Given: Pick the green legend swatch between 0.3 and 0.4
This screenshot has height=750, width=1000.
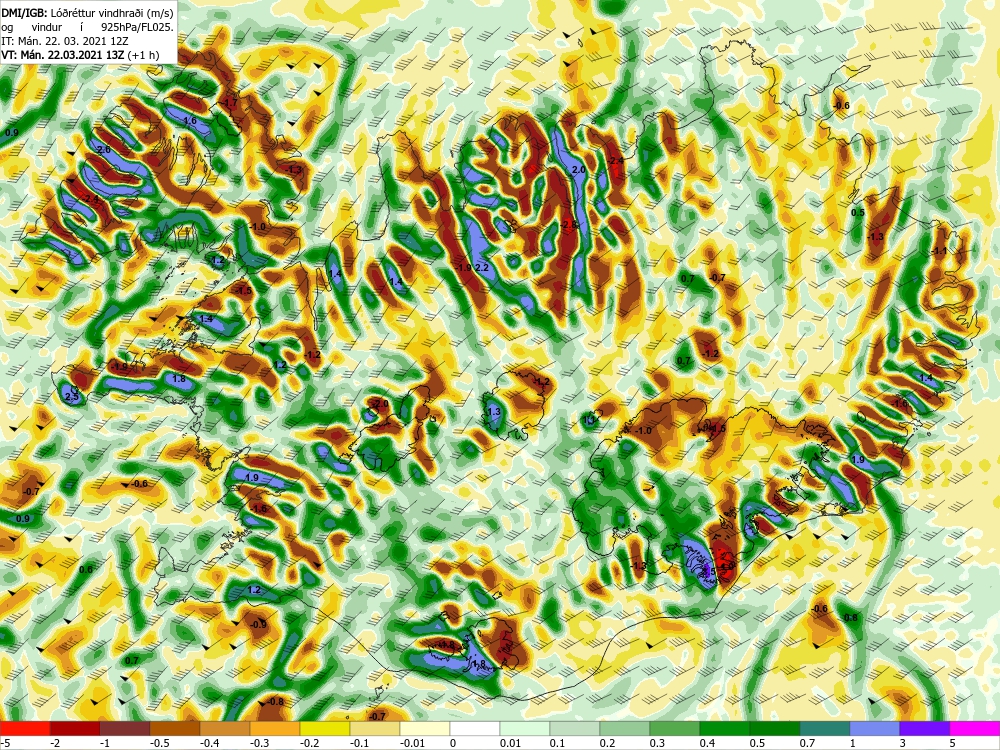Looking at the screenshot, I should pyautogui.click(x=675, y=728).
